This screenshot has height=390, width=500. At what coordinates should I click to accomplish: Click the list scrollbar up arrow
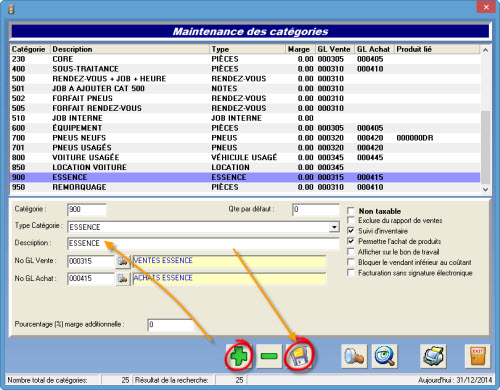pyautogui.click(x=485, y=50)
